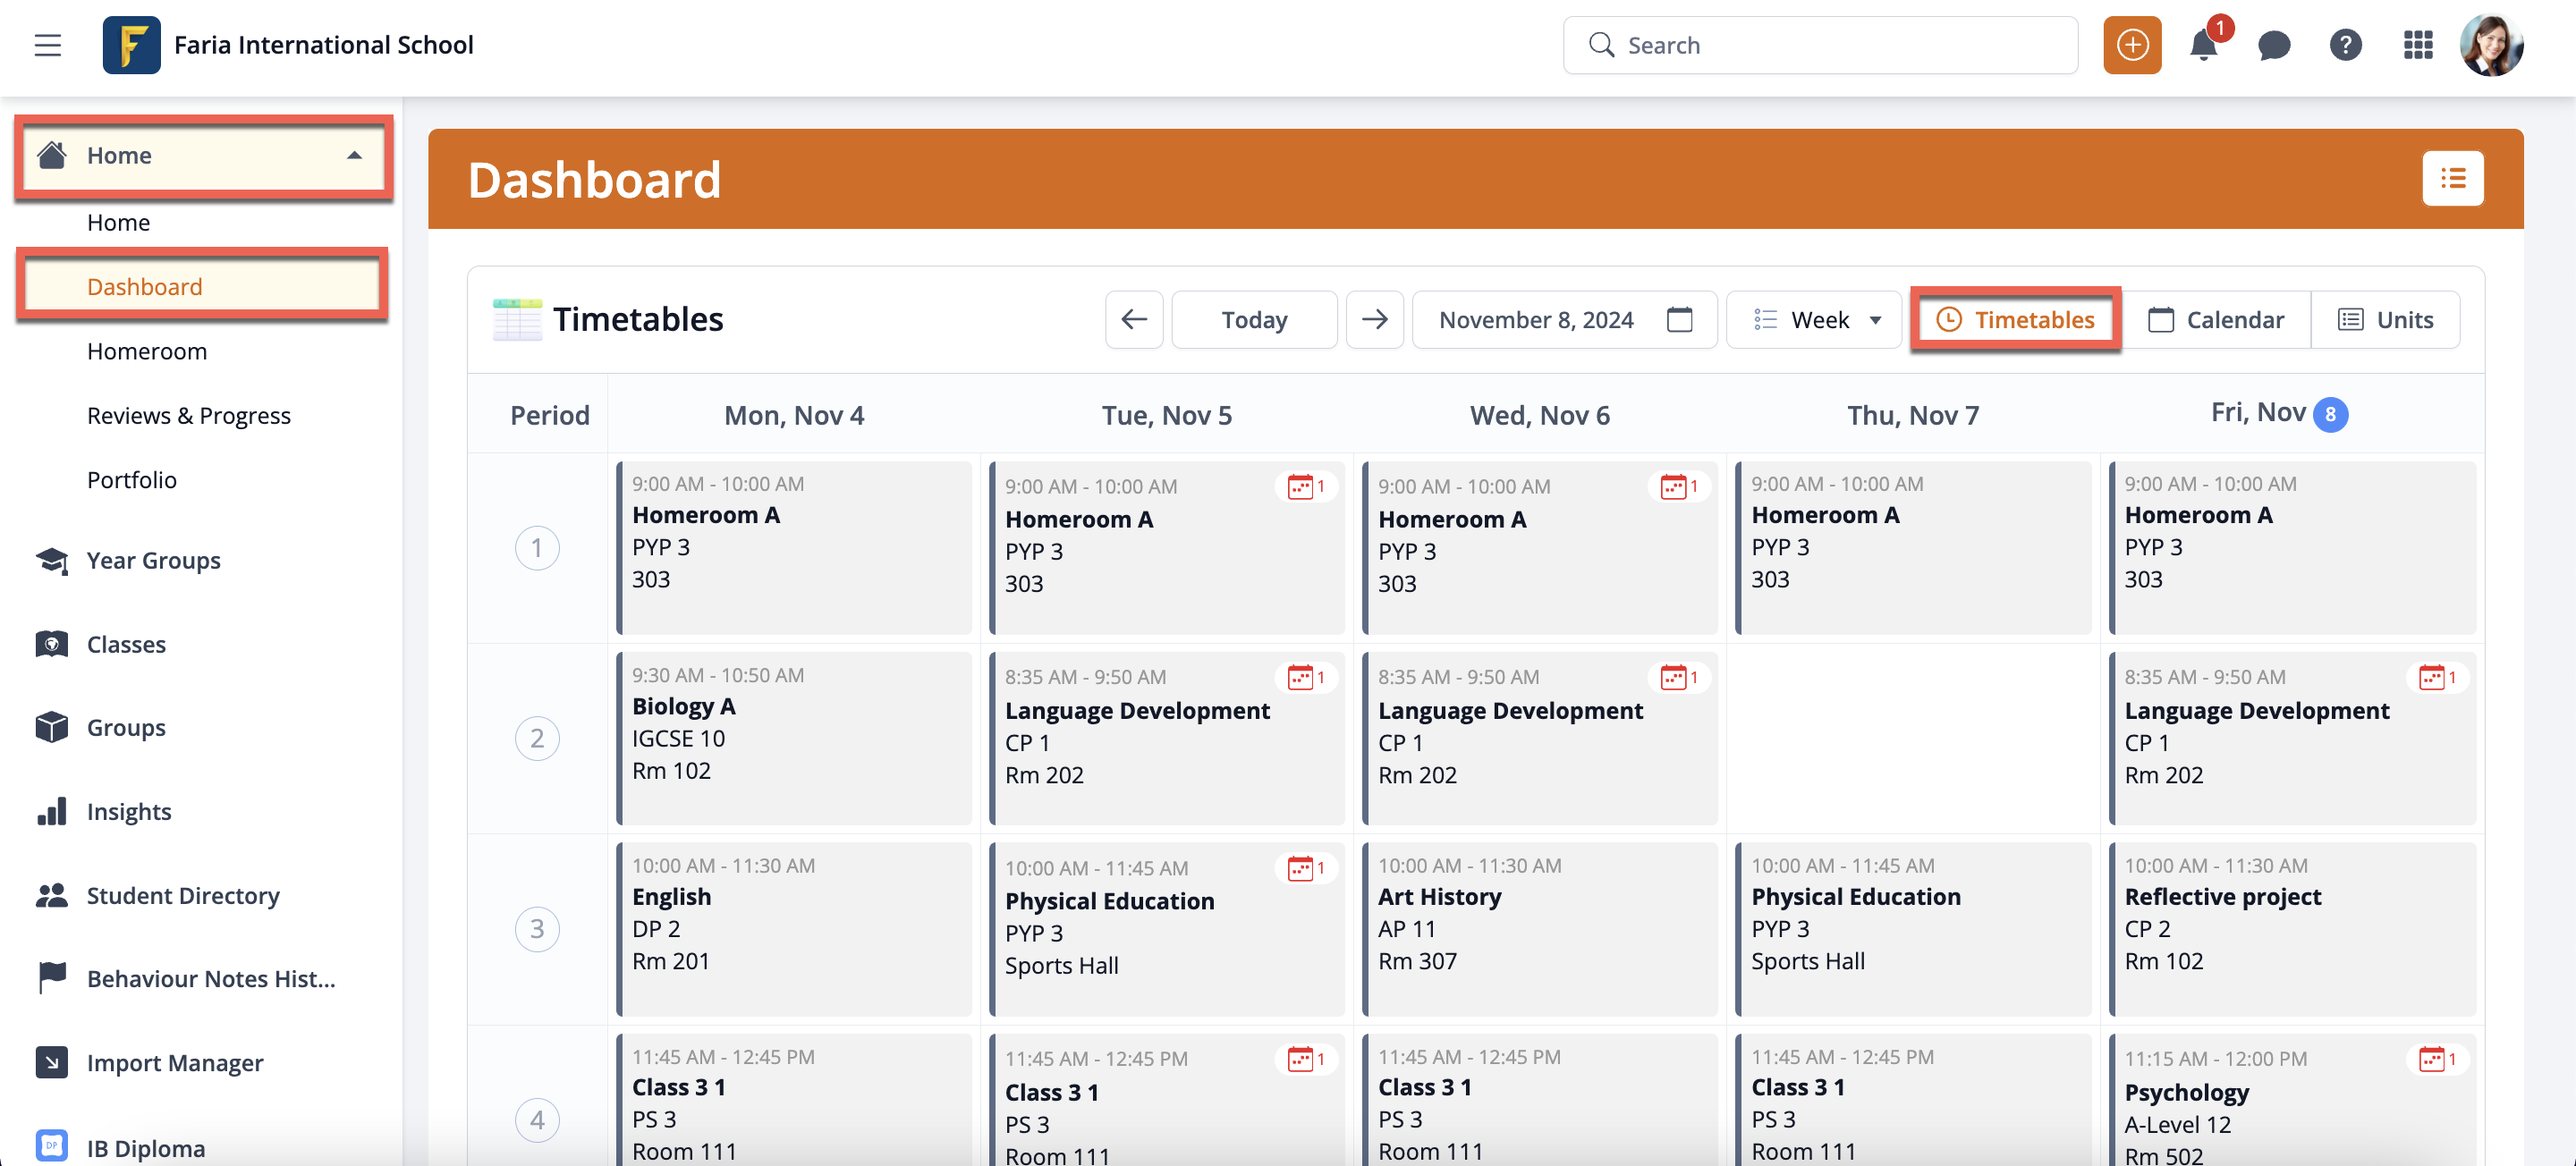Click the Today button
This screenshot has width=2576, height=1166.
(x=1253, y=320)
